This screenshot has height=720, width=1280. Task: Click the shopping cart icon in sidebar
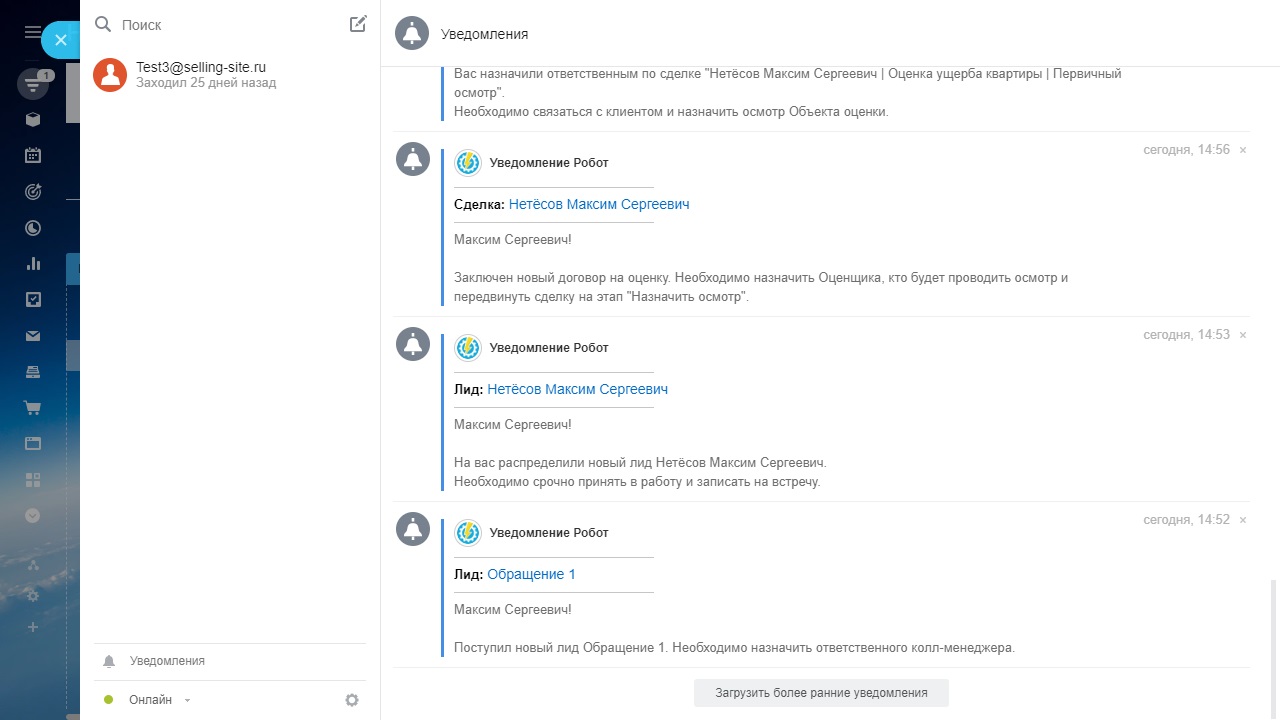coord(33,408)
